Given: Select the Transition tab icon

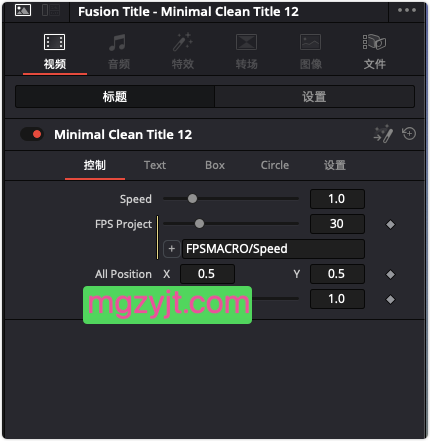Looking at the screenshot, I should [246, 42].
